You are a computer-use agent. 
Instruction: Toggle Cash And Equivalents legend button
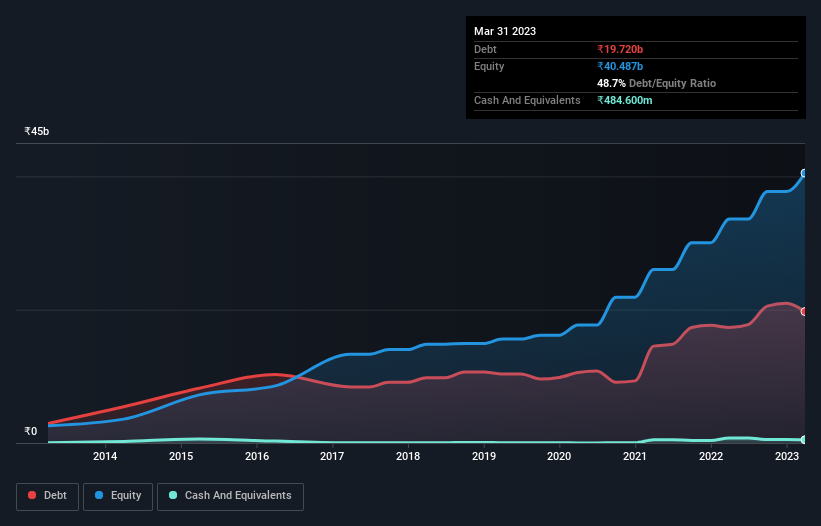[230, 496]
